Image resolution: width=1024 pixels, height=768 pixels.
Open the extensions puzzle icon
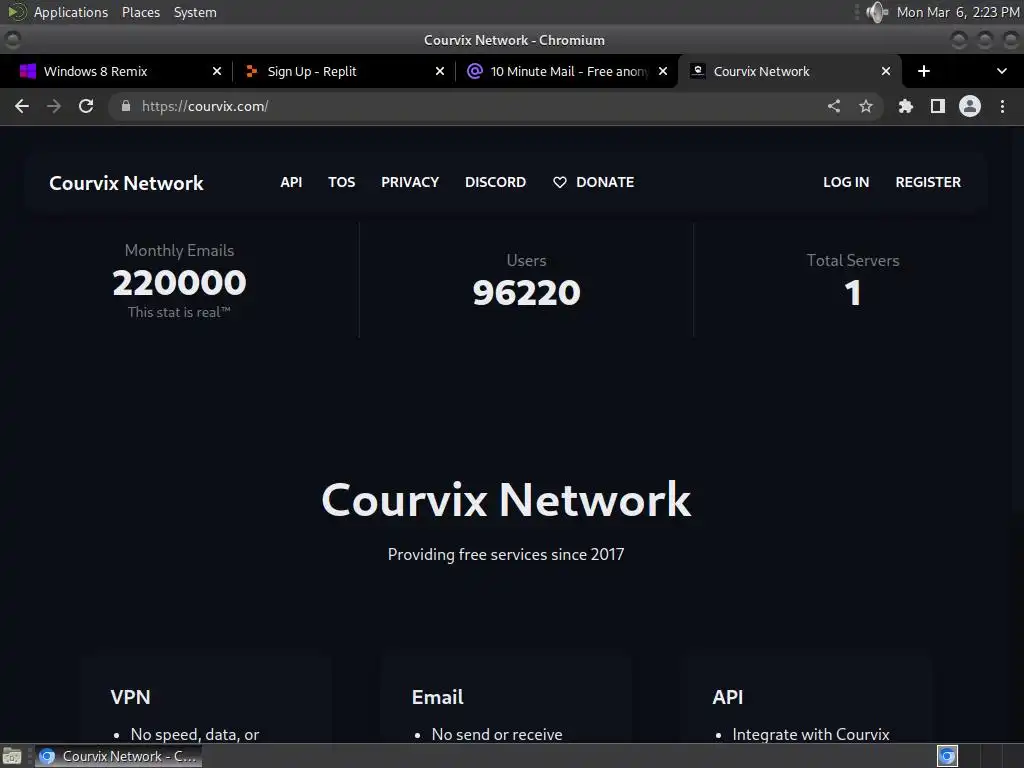coord(905,106)
